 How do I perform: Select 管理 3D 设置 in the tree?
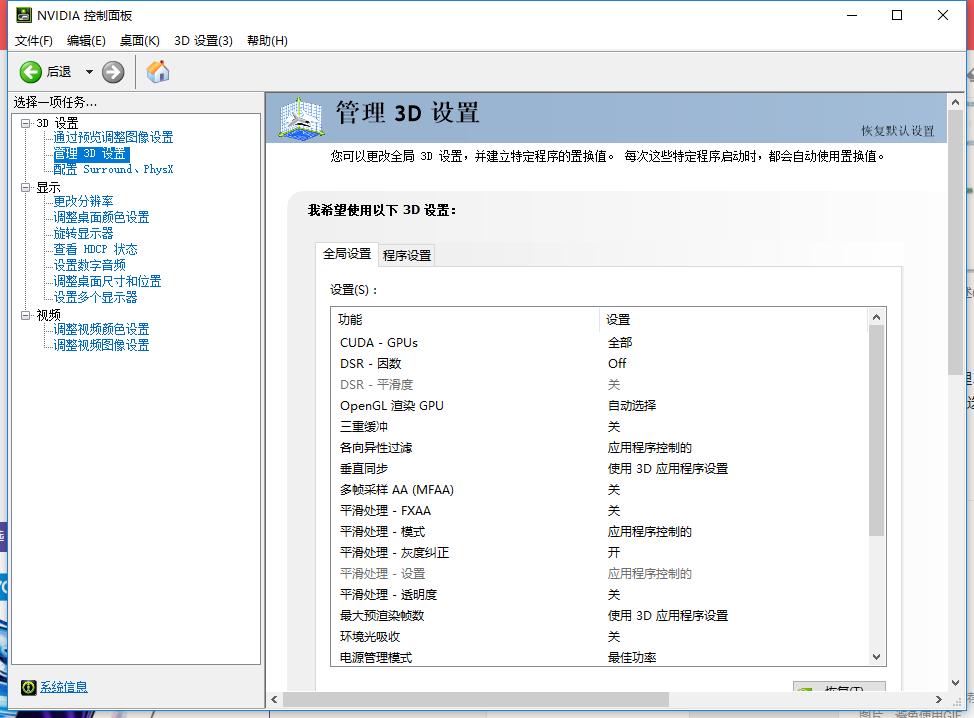[91, 153]
